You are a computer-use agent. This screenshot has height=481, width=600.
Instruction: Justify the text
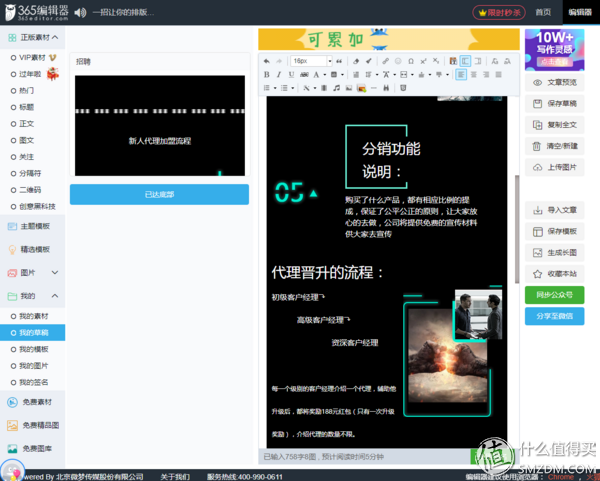pos(499,75)
